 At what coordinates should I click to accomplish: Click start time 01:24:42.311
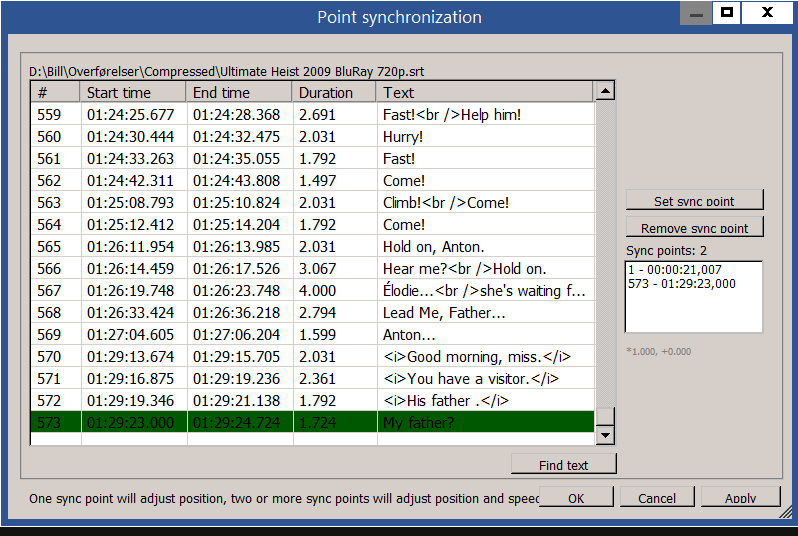click(130, 181)
